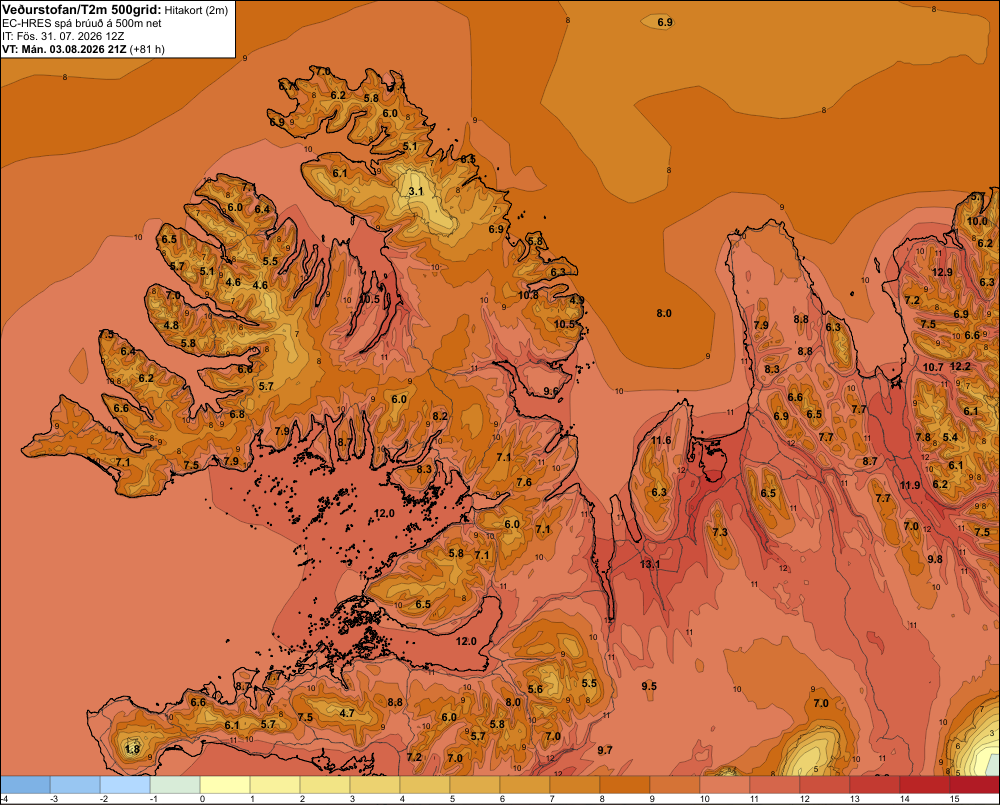The image size is (1000, 805).
Task: Select the orange 8 to 9 swatch
Action: point(625,785)
